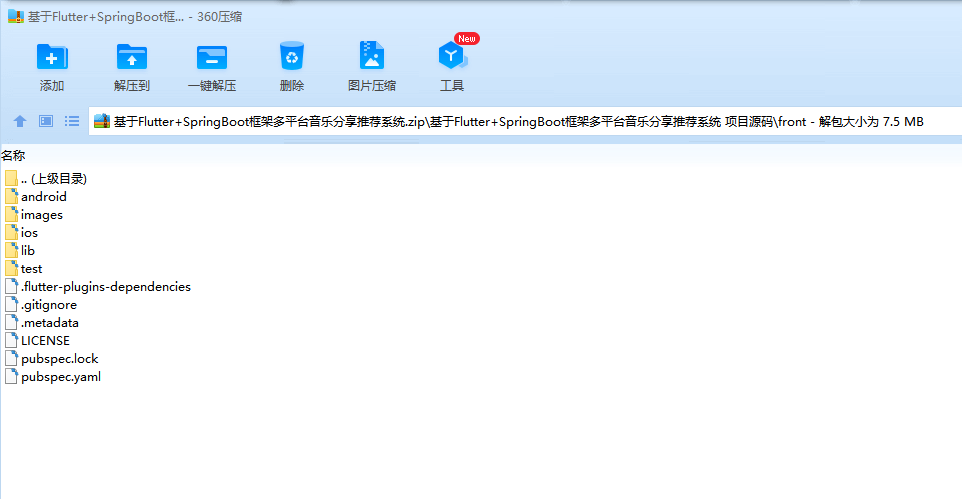
Task: Click the 360压缩 app icon in title bar
Action: [15, 16]
